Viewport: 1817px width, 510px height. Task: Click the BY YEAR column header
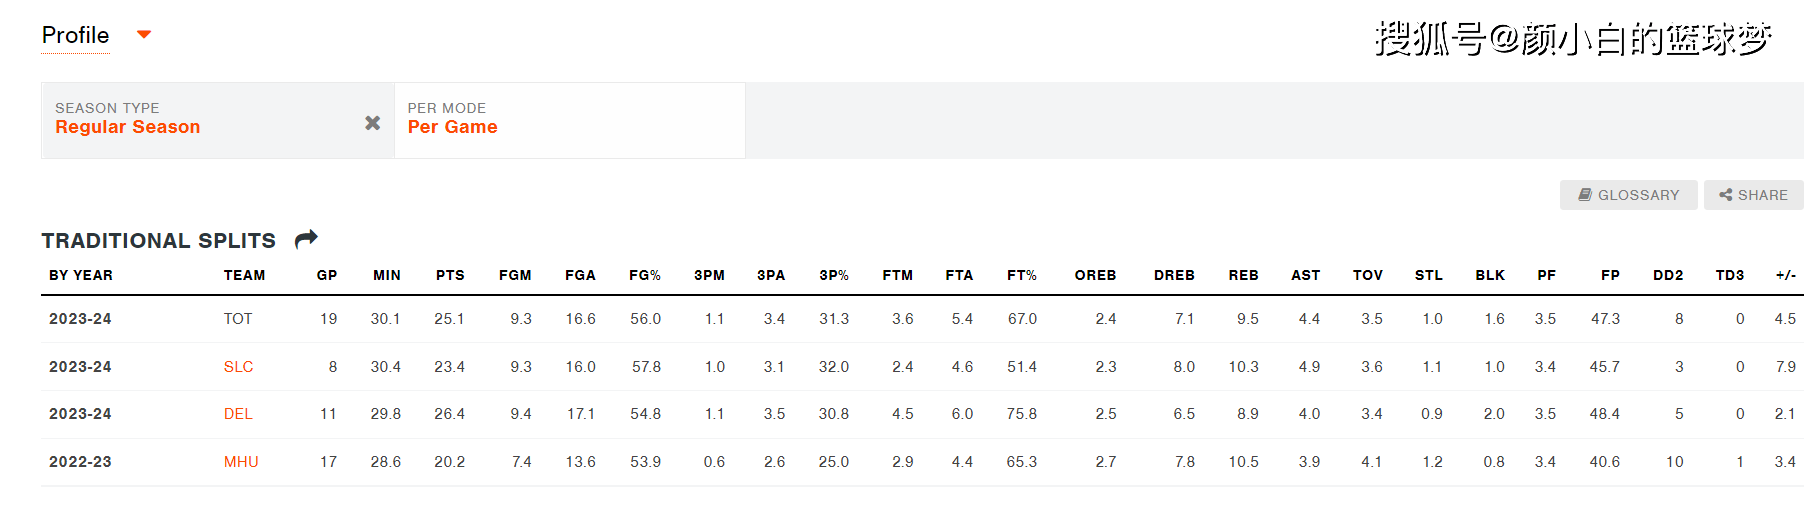pyautogui.click(x=81, y=275)
